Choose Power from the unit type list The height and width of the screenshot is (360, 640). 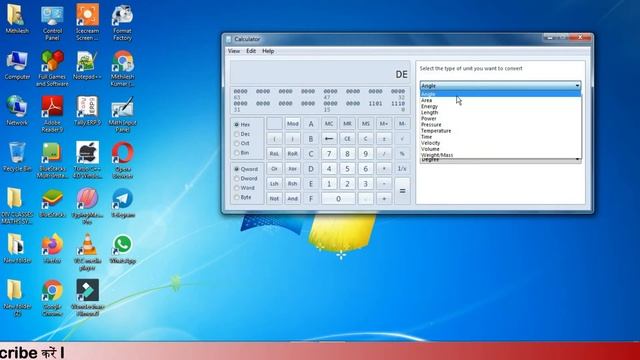point(500,118)
